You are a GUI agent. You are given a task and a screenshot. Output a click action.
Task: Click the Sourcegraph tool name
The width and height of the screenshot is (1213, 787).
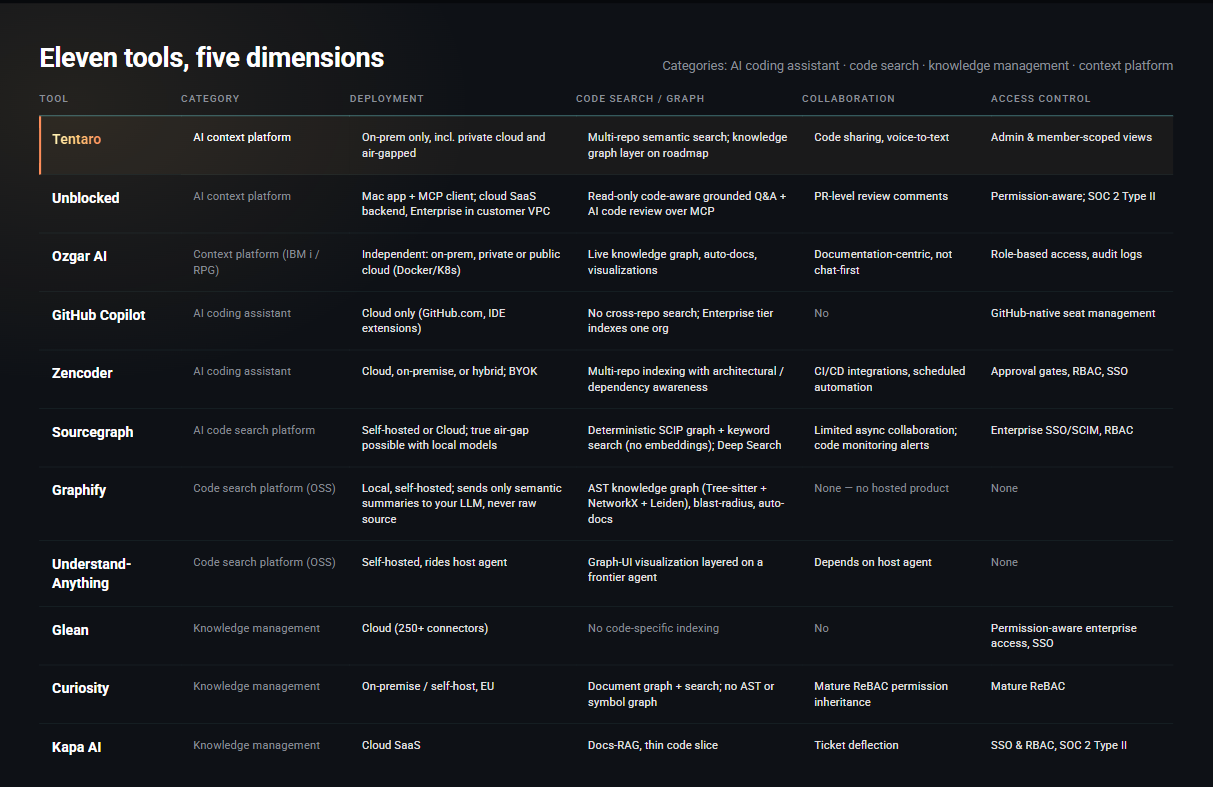point(92,432)
